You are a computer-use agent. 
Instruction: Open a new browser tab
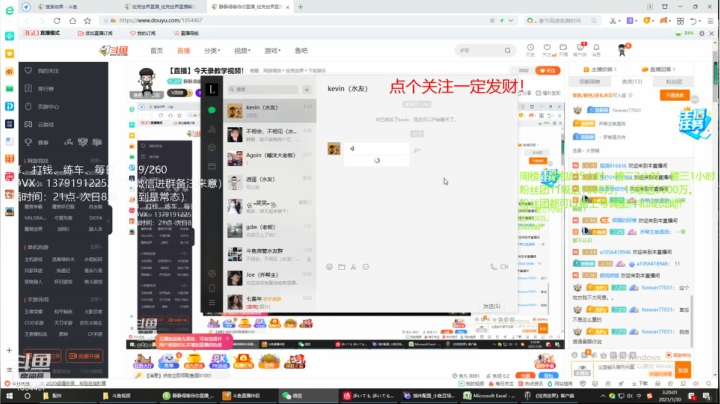(301, 7)
